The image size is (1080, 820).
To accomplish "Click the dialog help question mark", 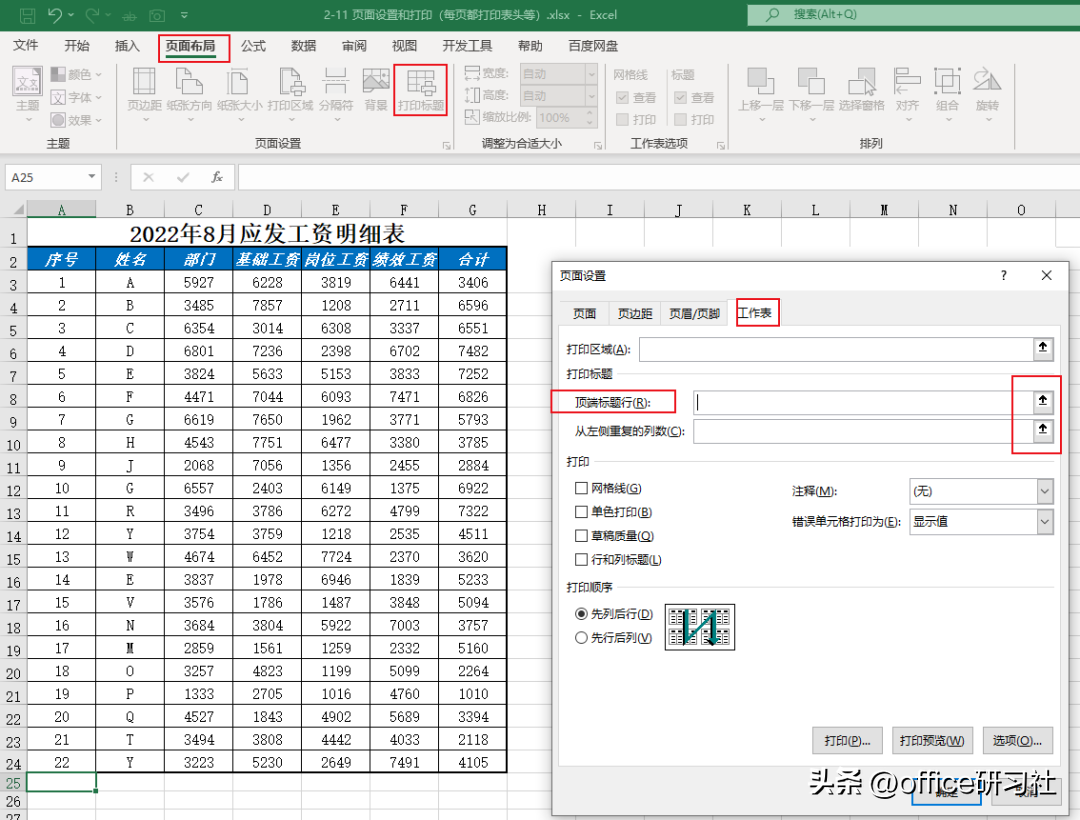I will pos(1004,275).
